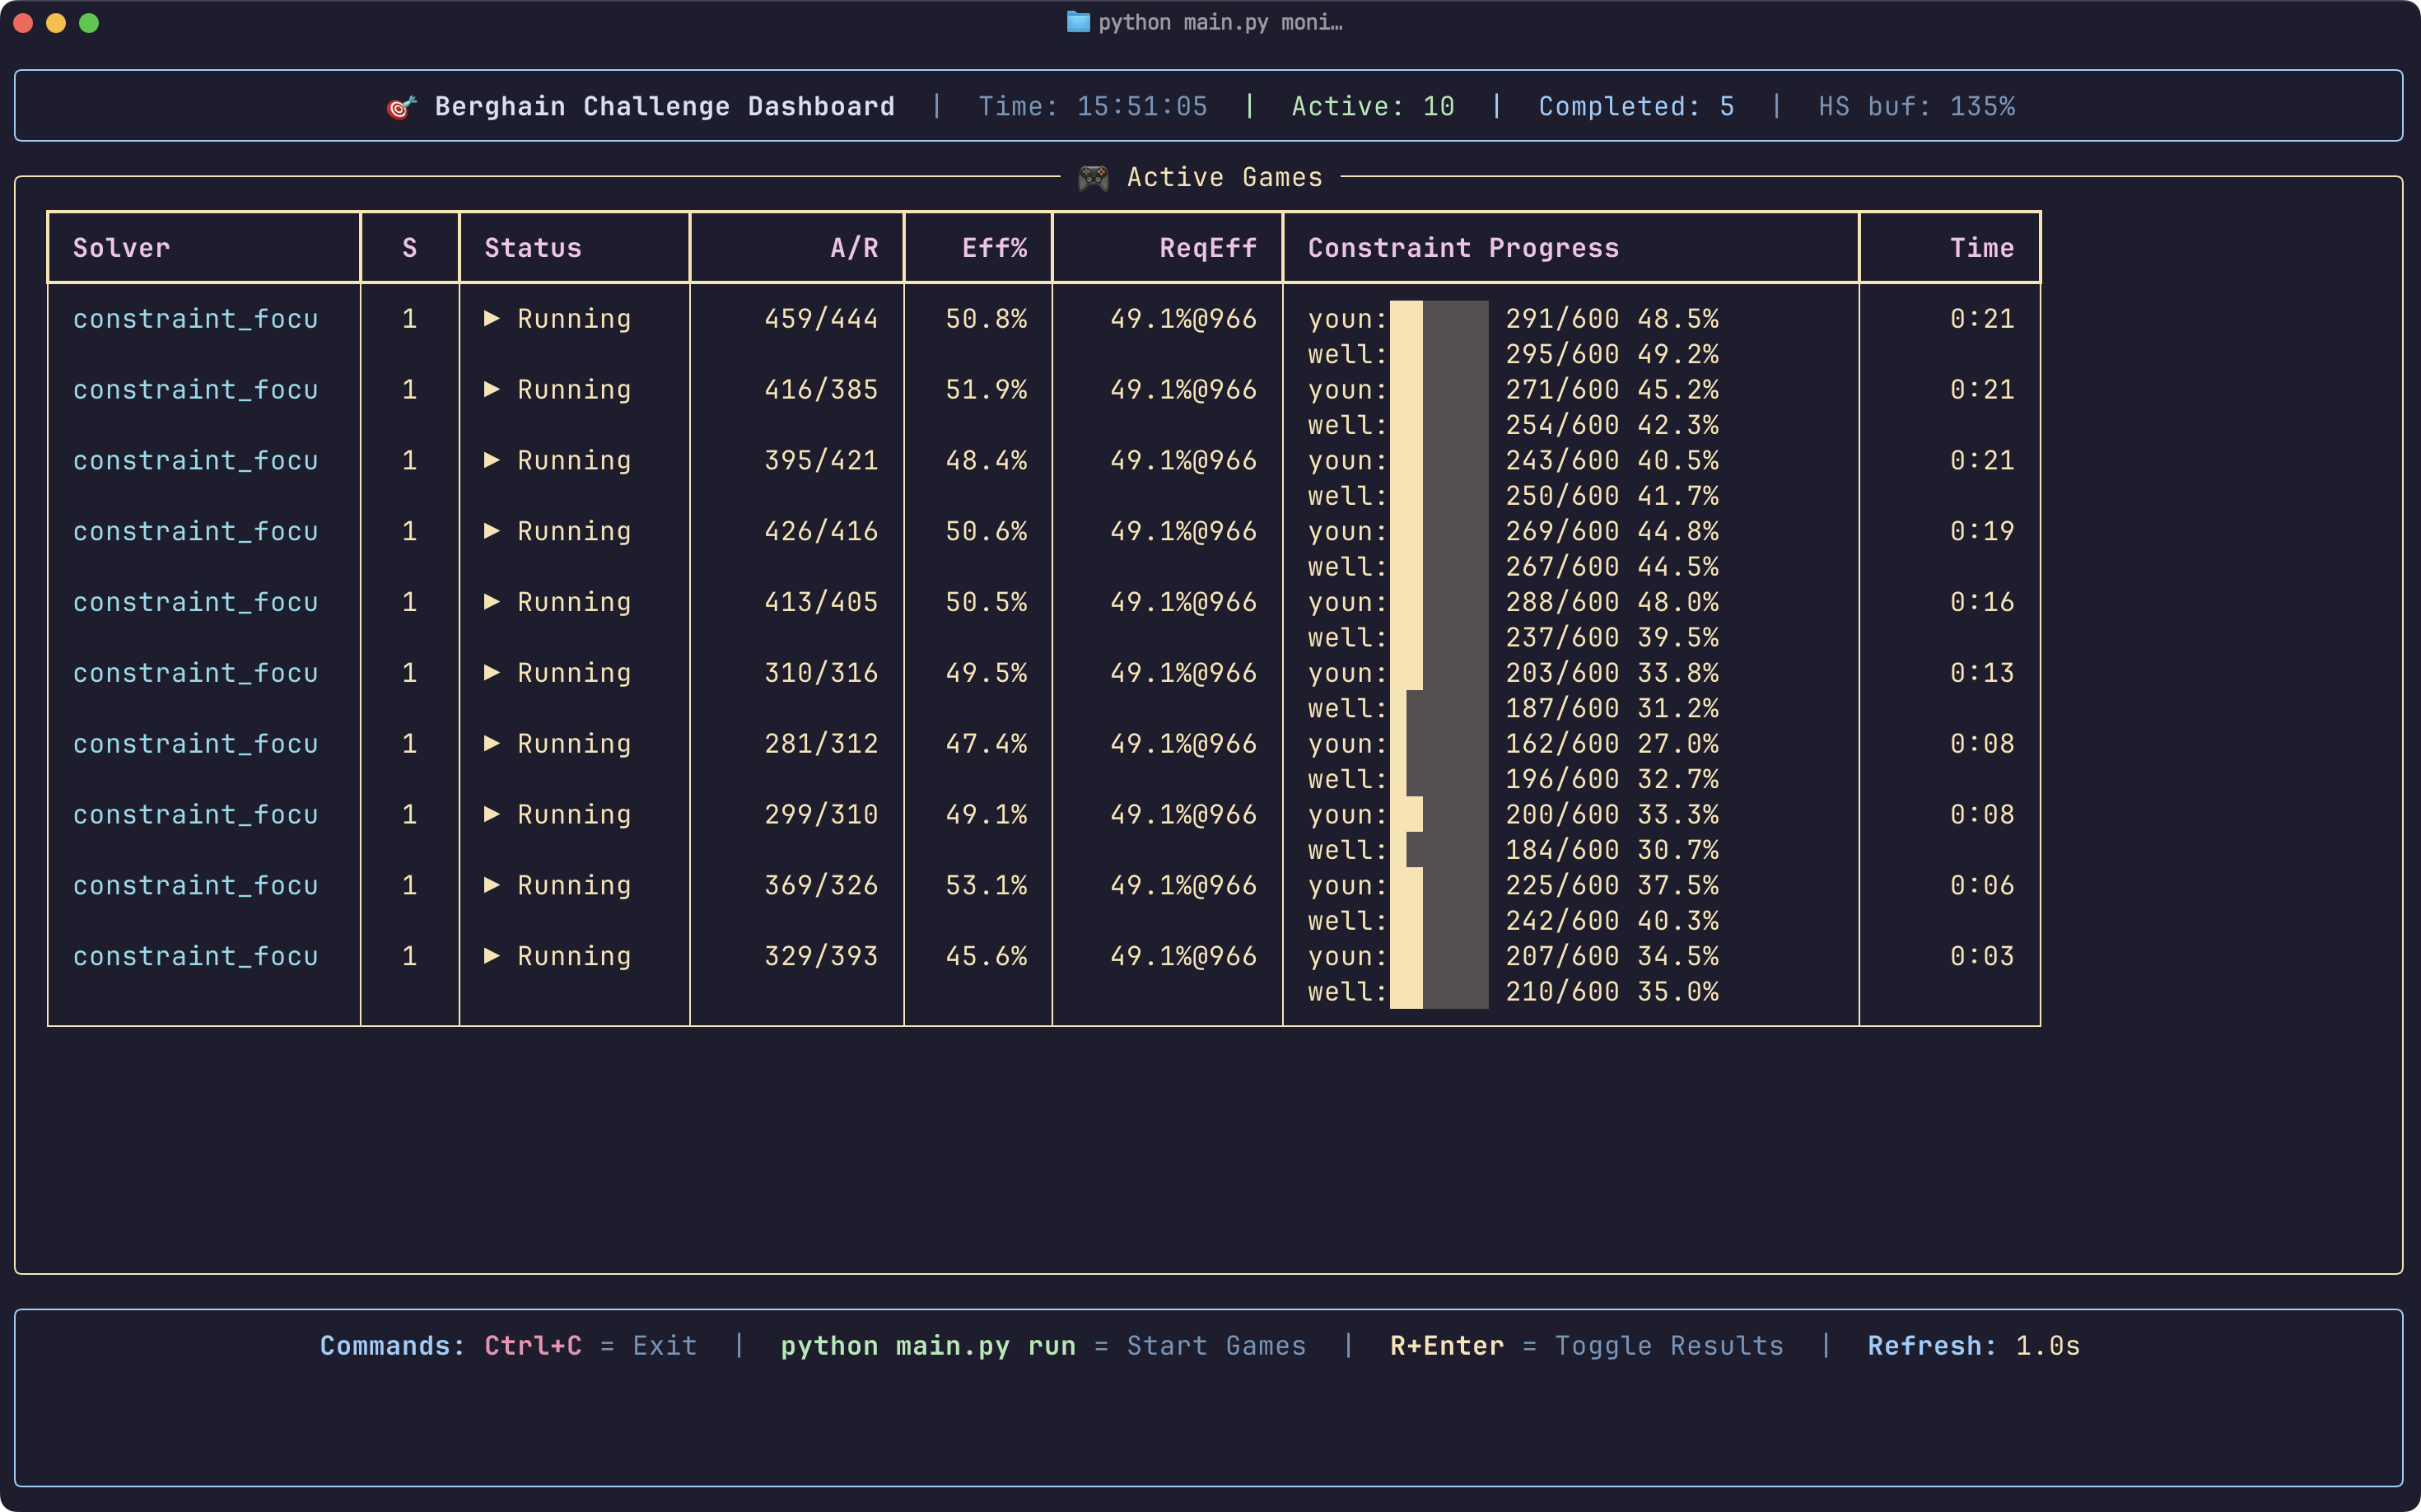Click the Completed: 5 counter in header
The height and width of the screenshot is (1512, 2421).
click(x=1636, y=106)
